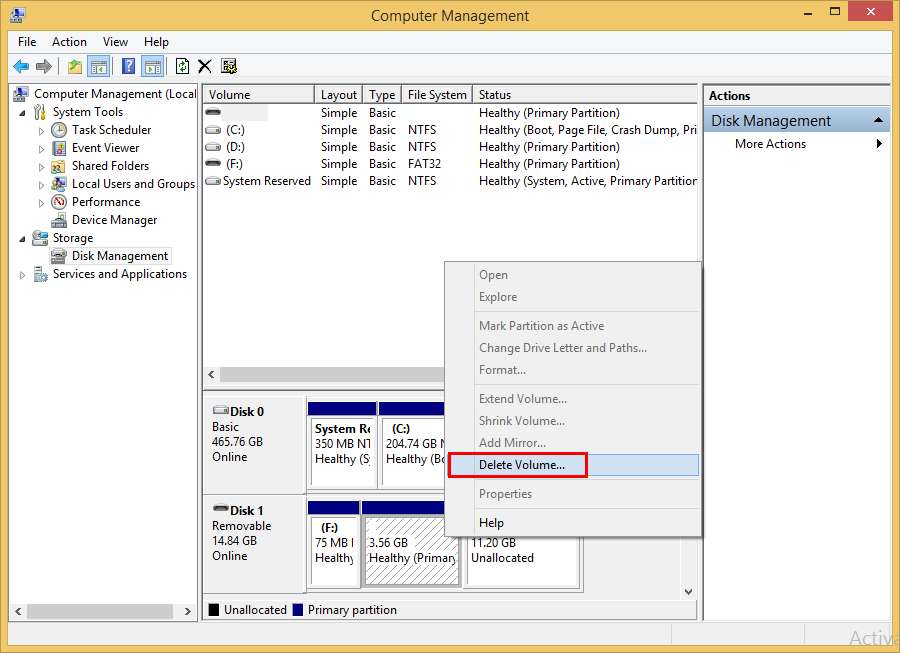
Task: Click the blue question mark Help toolbar icon
Action: tap(129, 67)
